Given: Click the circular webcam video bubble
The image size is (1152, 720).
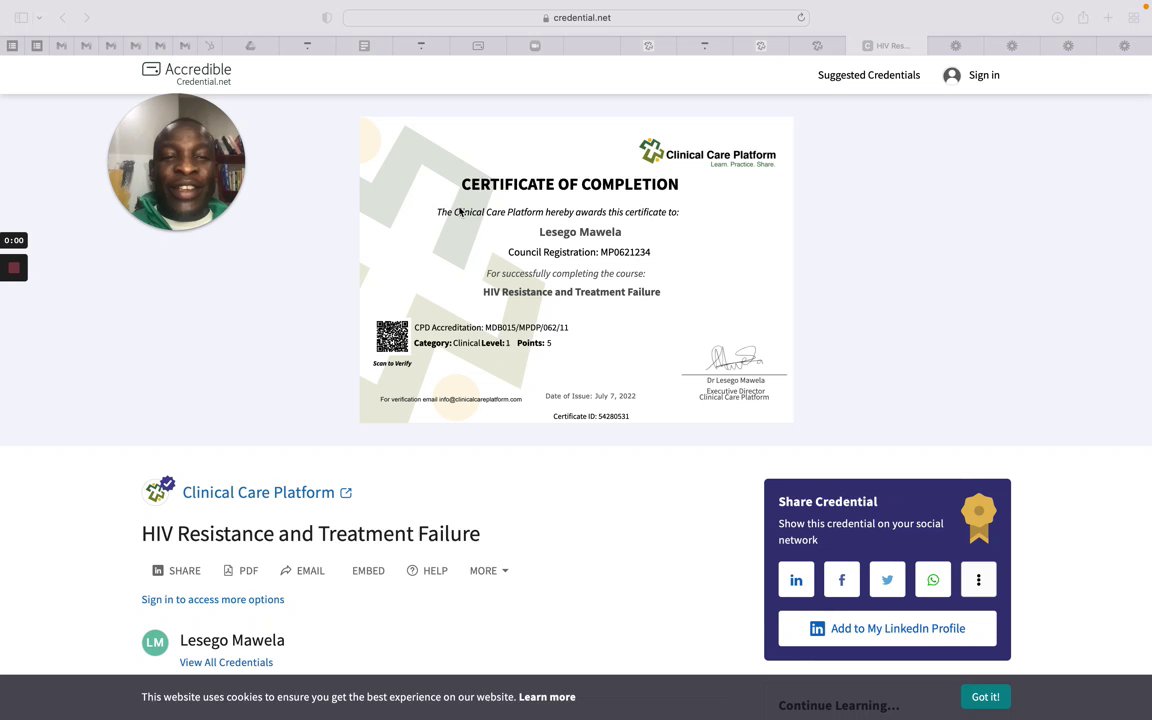Looking at the screenshot, I should [176, 162].
